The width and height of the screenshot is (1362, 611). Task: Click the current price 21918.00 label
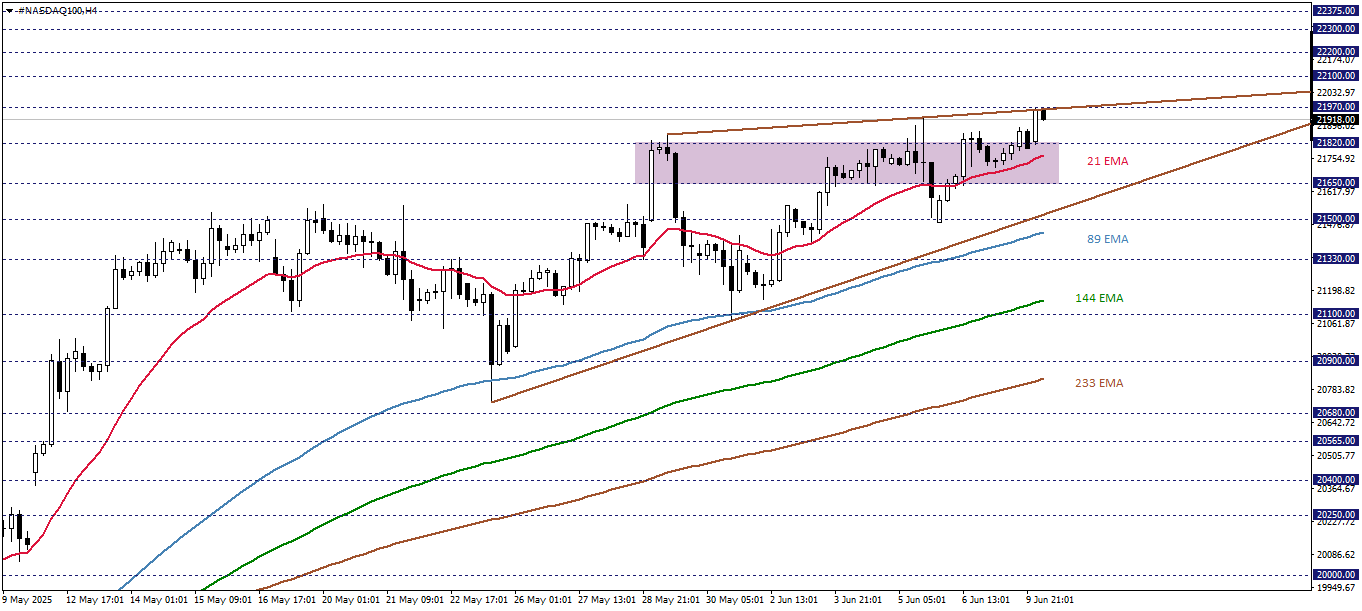pyautogui.click(x=1336, y=119)
